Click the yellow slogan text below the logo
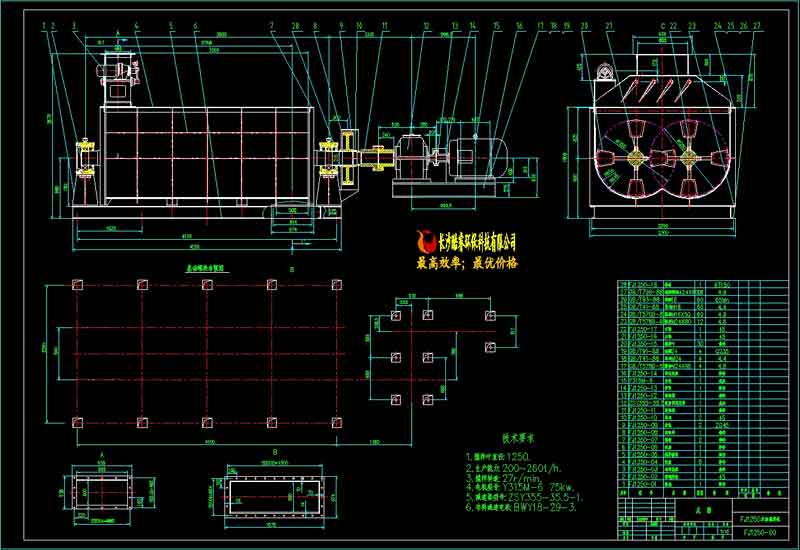The image size is (800, 550). 467,263
